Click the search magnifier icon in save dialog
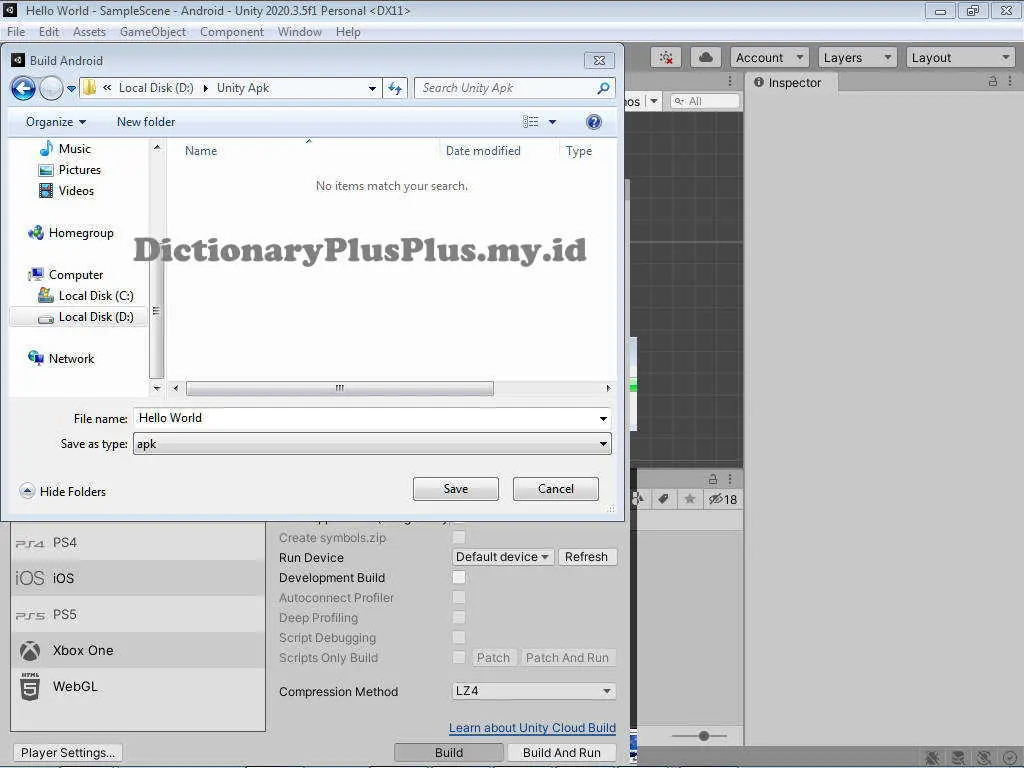Image resolution: width=1024 pixels, height=768 pixels. tap(603, 88)
